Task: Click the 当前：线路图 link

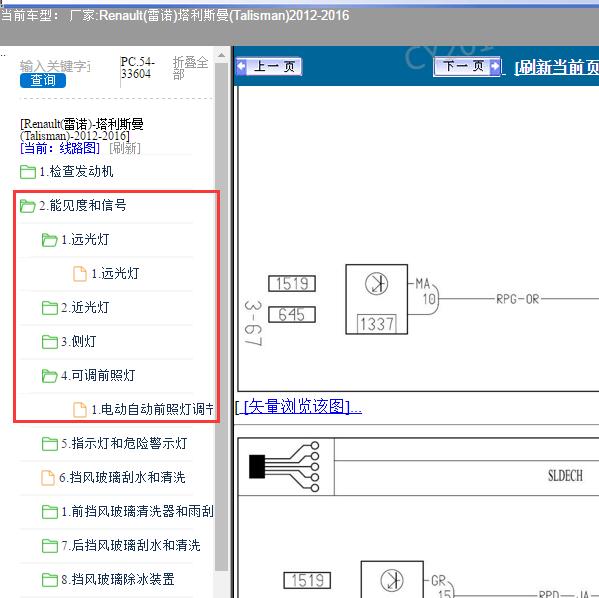Action: (60, 148)
